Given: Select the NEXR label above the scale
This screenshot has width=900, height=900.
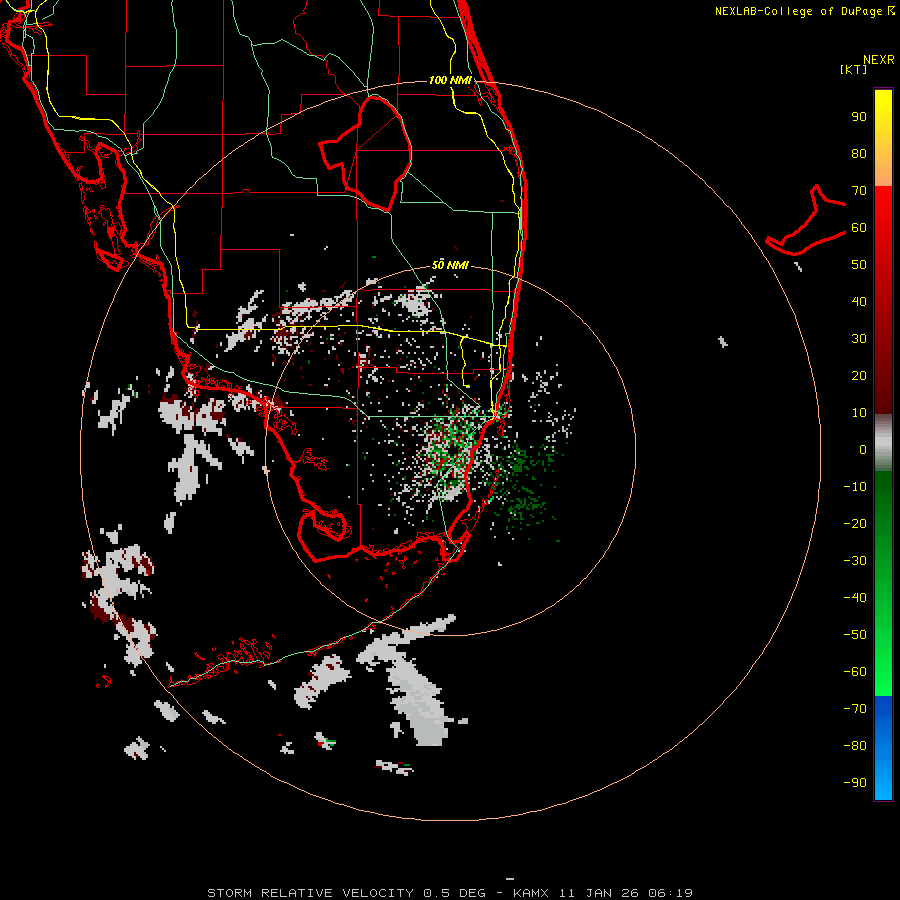Looking at the screenshot, I should click(879, 60).
